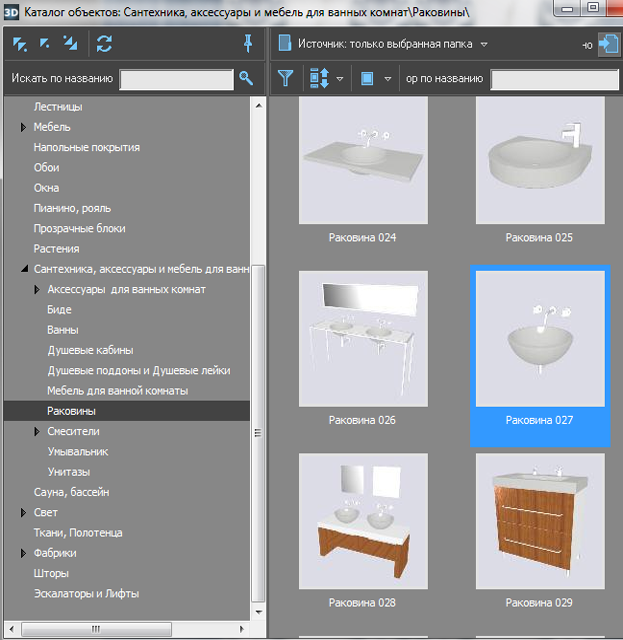The height and width of the screenshot is (640, 623).
Task: Click the magnifier search icon
Action: 247,78
